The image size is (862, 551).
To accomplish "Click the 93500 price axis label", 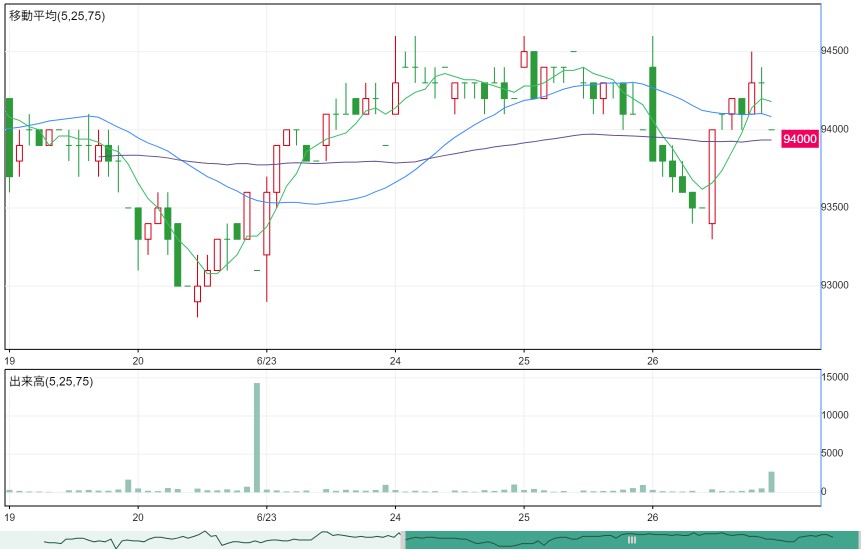I will [835, 207].
